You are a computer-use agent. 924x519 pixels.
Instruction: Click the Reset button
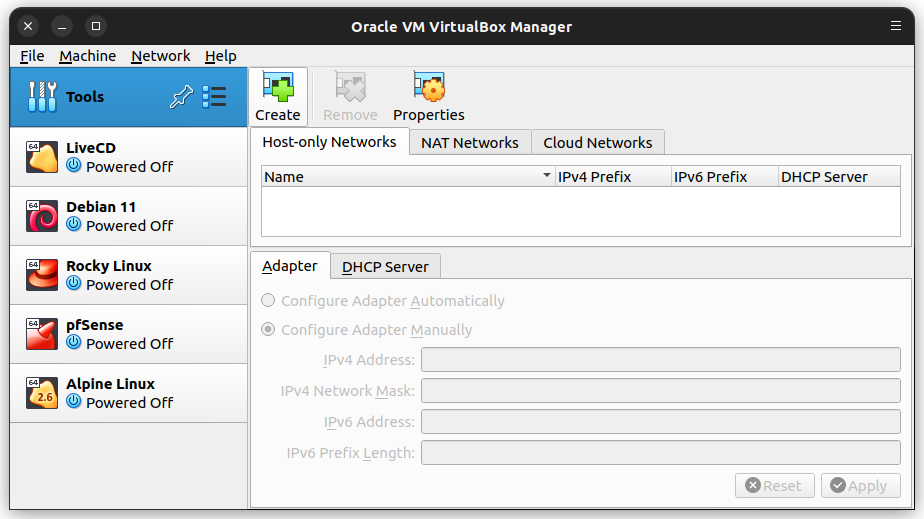[774, 485]
